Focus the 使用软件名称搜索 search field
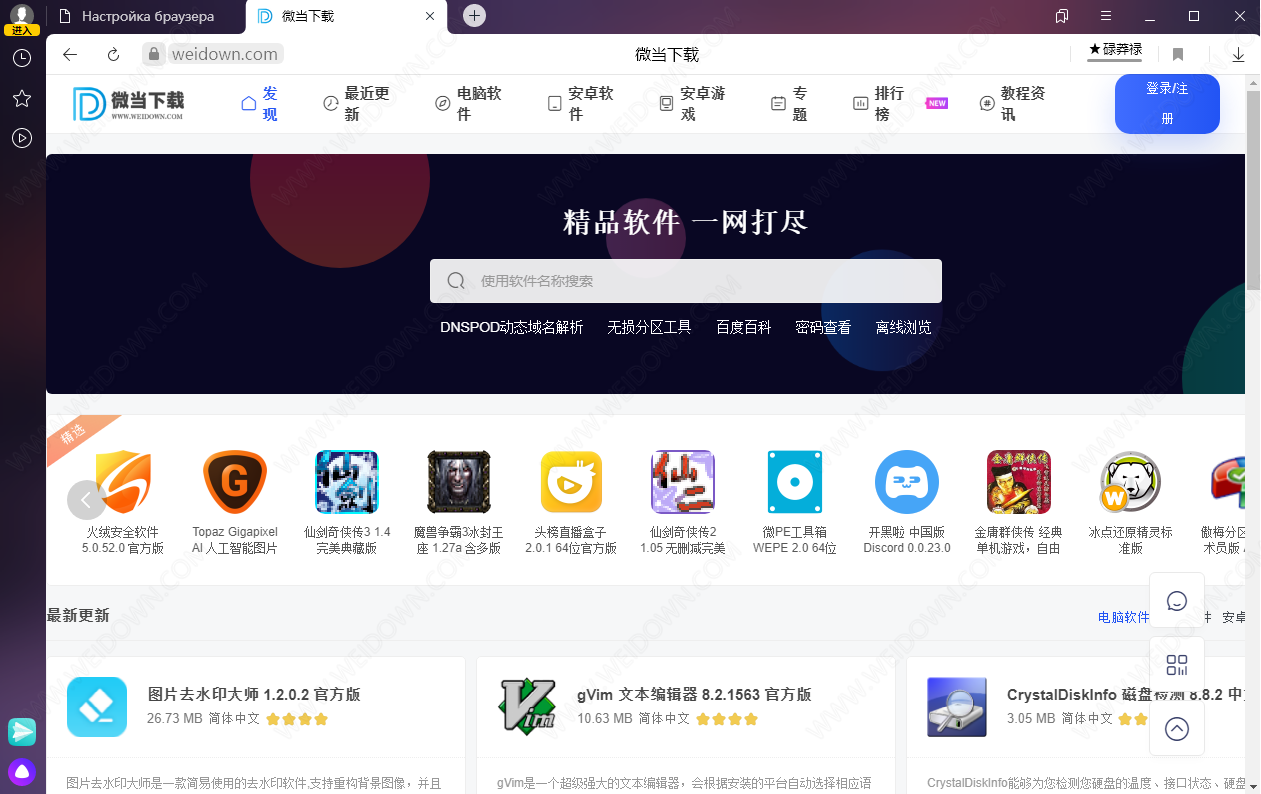Viewport: 1261px width, 794px height. [686, 281]
